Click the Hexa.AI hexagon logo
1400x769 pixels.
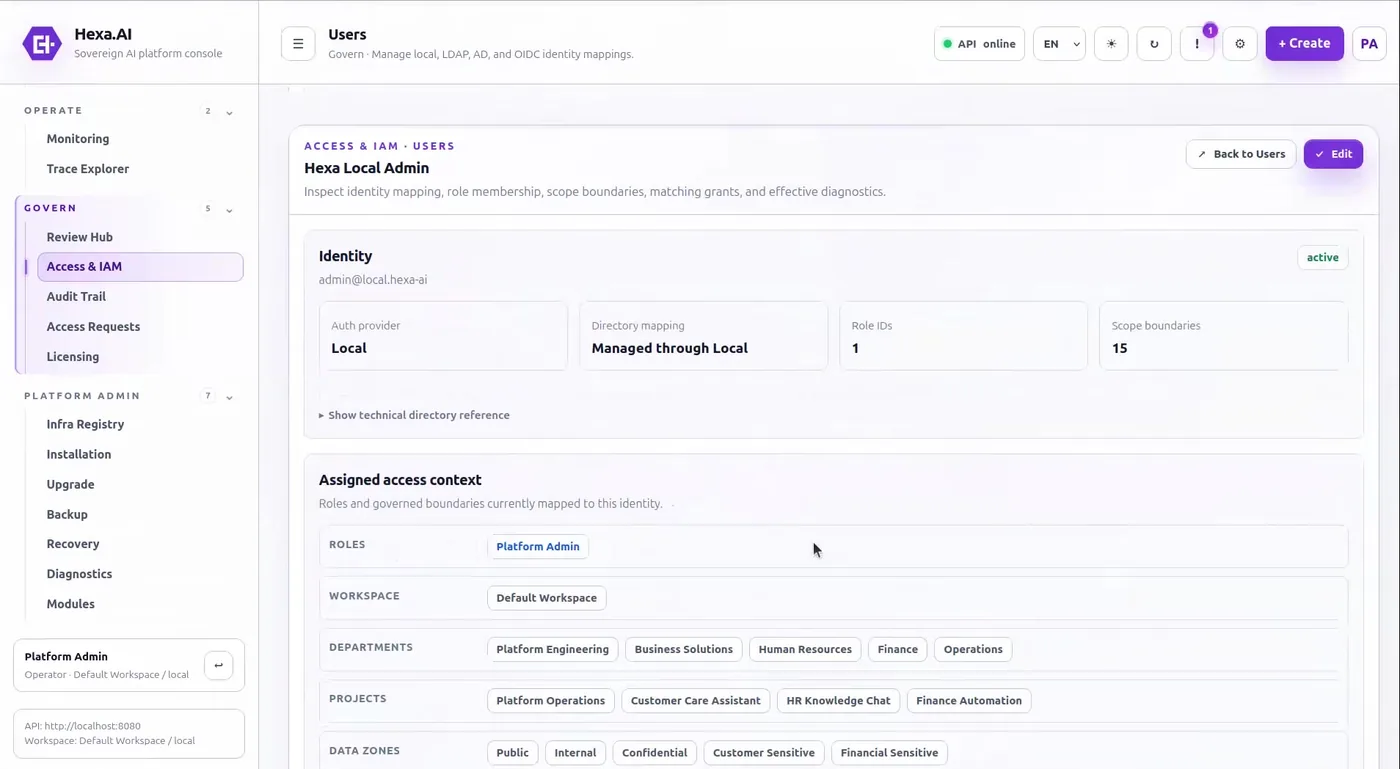pos(42,43)
